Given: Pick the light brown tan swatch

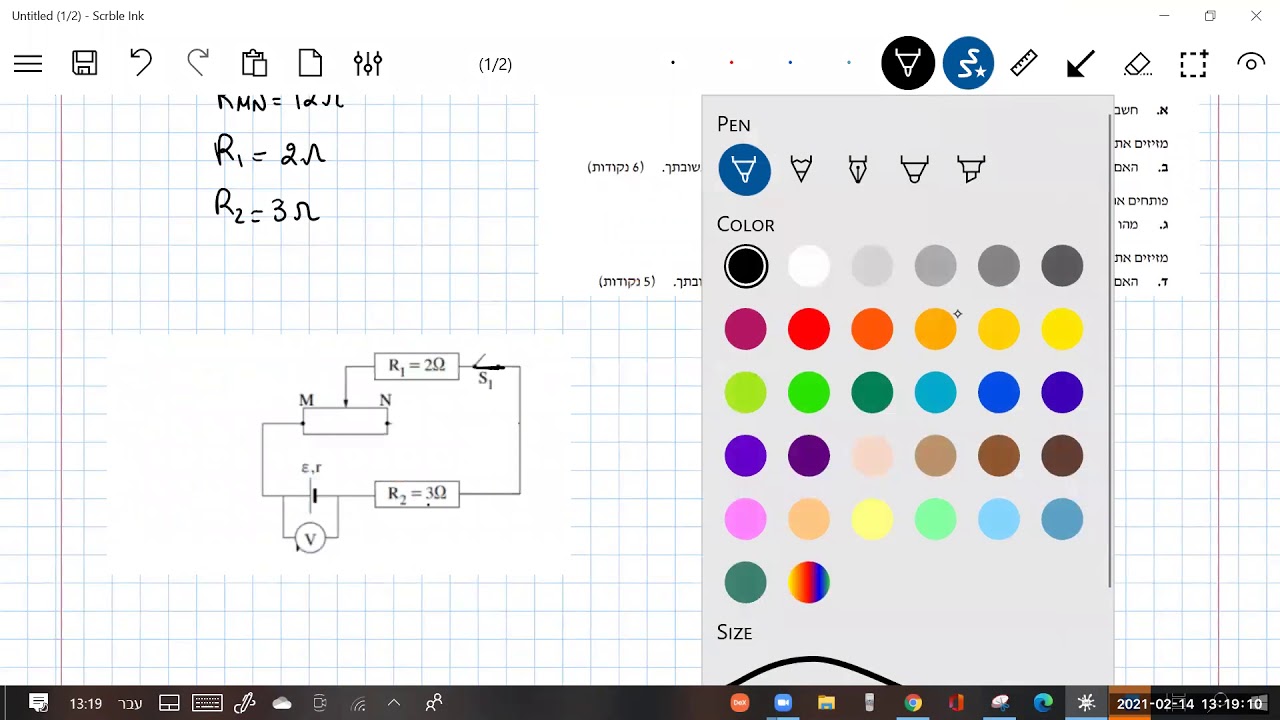Looking at the screenshot, I should point(935,456).
